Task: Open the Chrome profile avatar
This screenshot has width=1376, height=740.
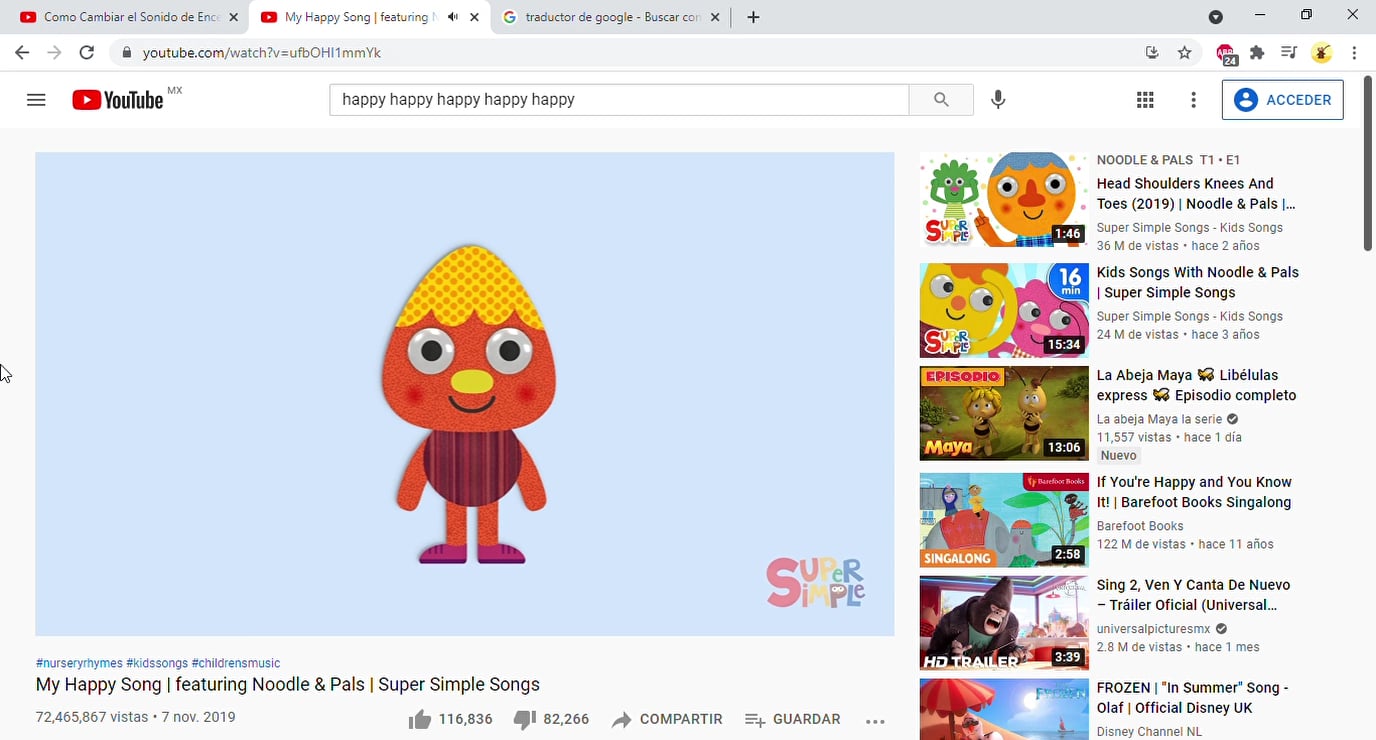Action: (1322, 53)
